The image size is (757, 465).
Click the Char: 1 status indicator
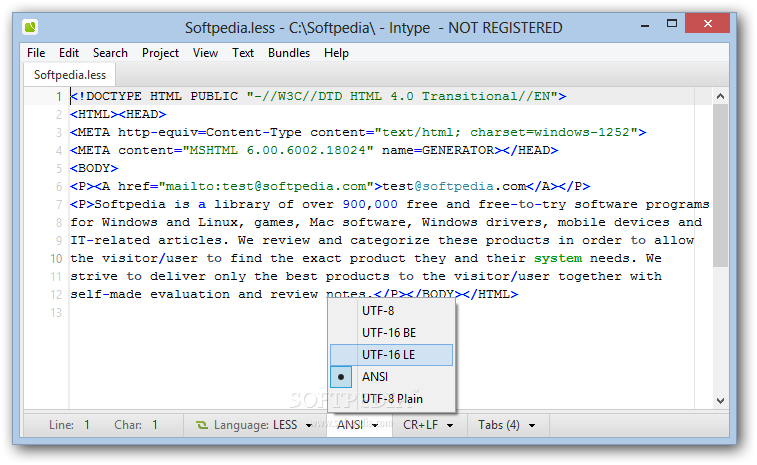(x=136, y=425)
